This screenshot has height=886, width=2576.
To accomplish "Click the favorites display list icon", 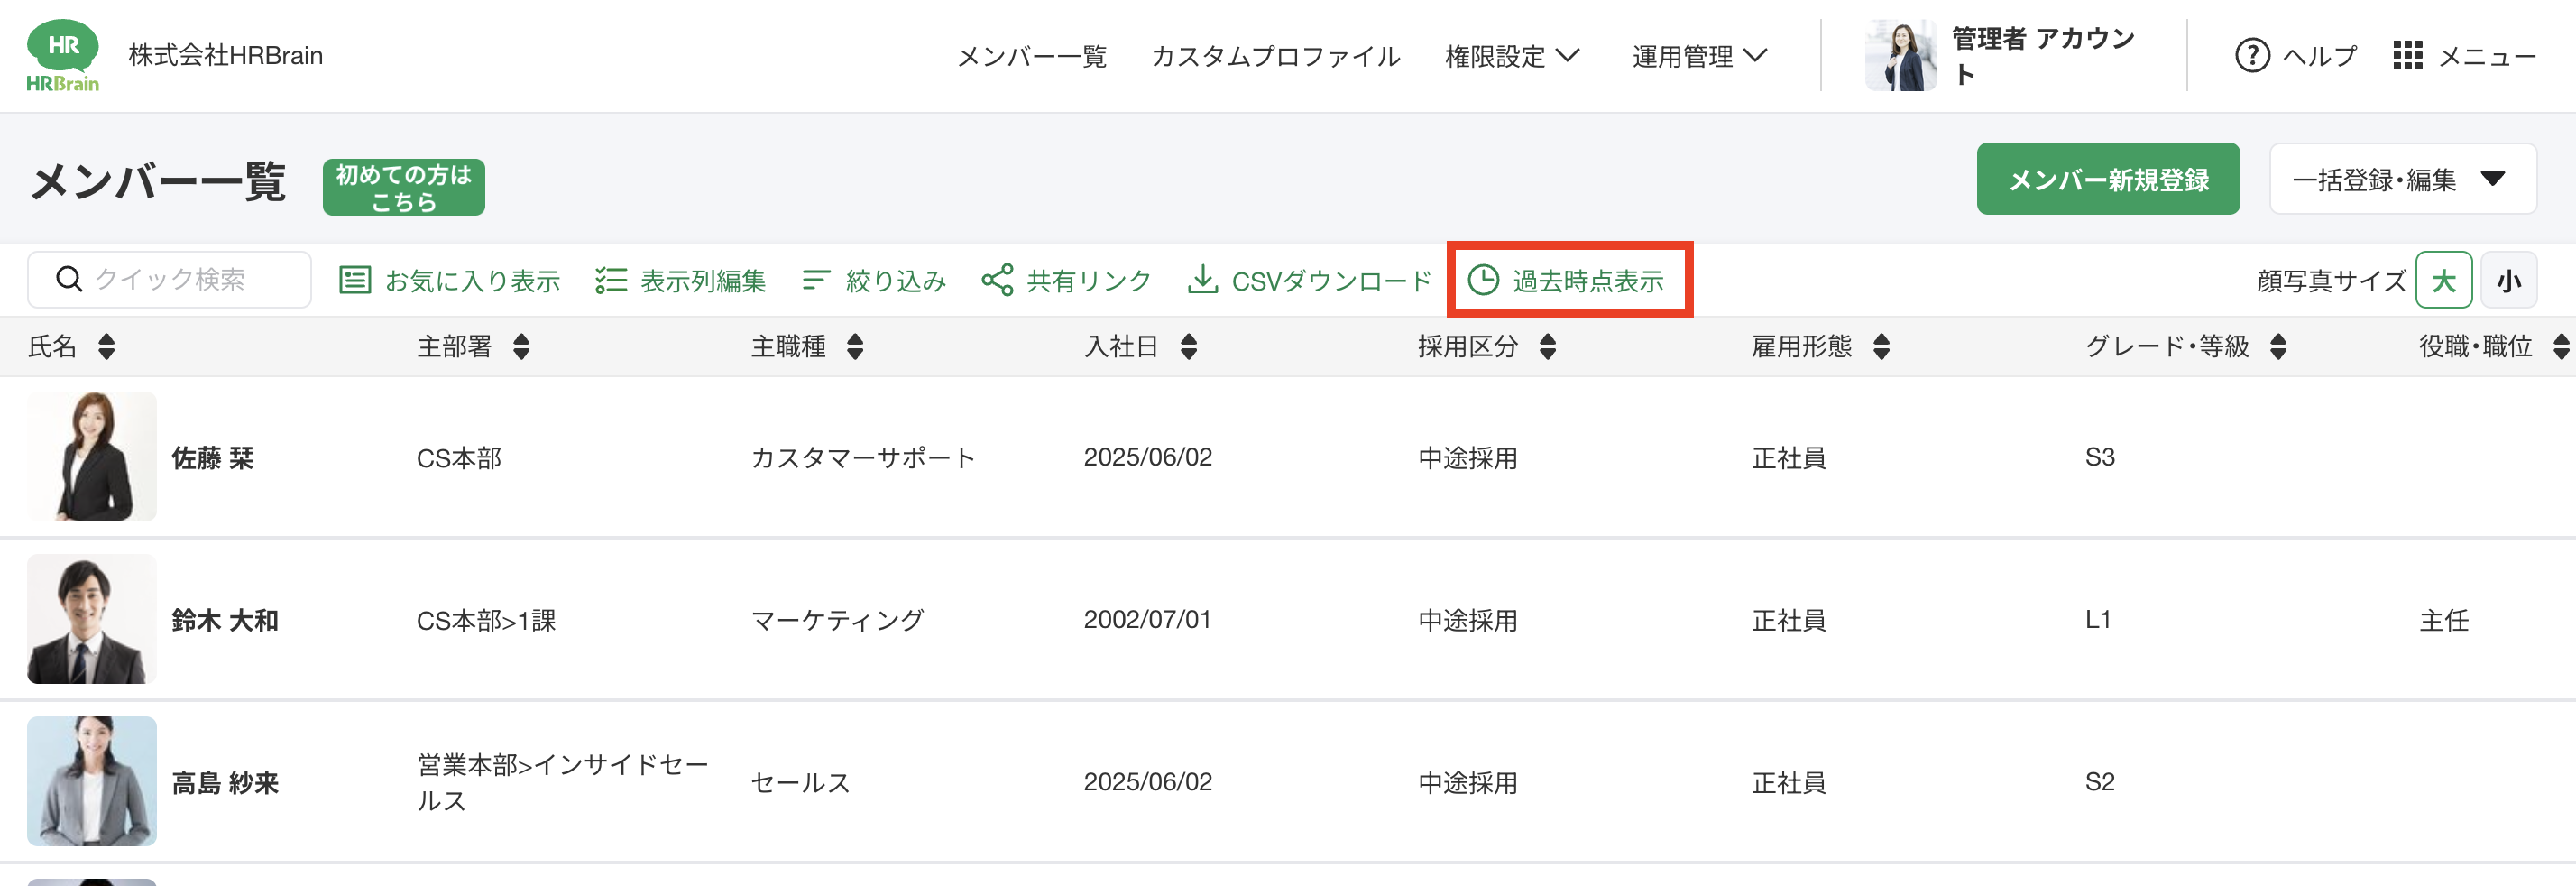I will (355, 280).
